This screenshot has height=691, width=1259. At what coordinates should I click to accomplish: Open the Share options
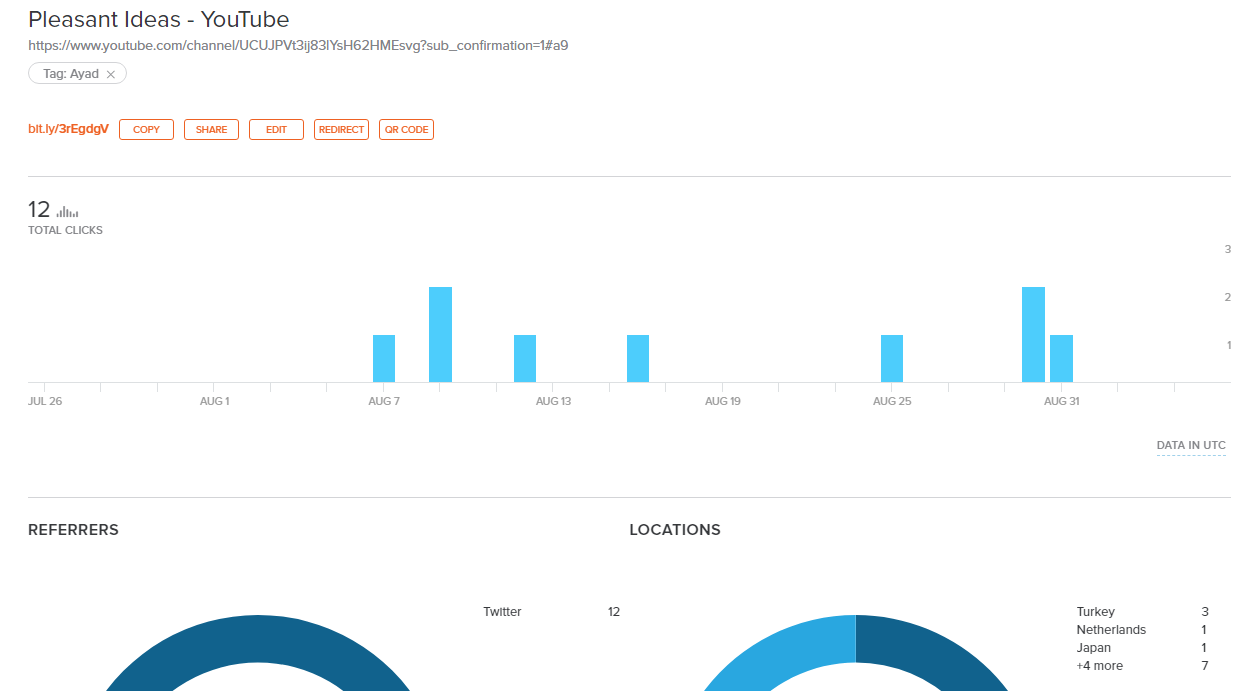(x=211, y=130)
